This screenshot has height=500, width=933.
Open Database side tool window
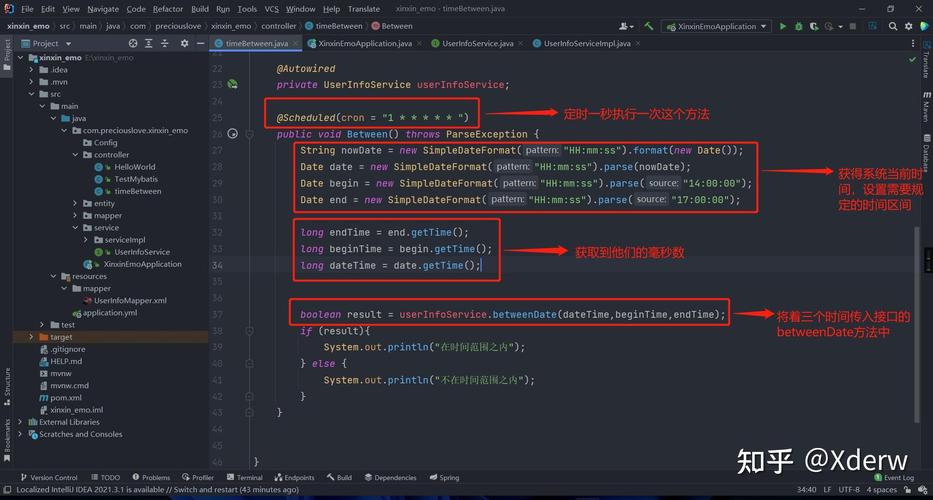[x=926, y=152]
